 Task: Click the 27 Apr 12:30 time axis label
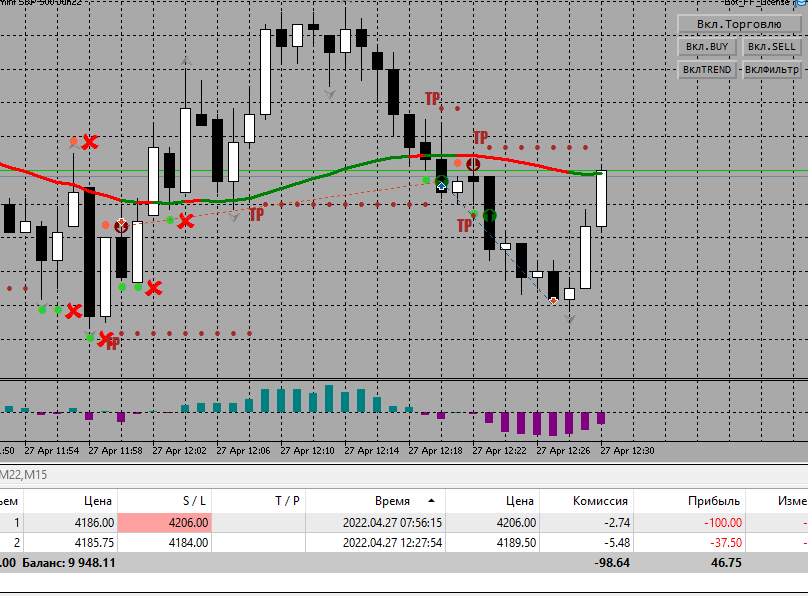point(627,451)
